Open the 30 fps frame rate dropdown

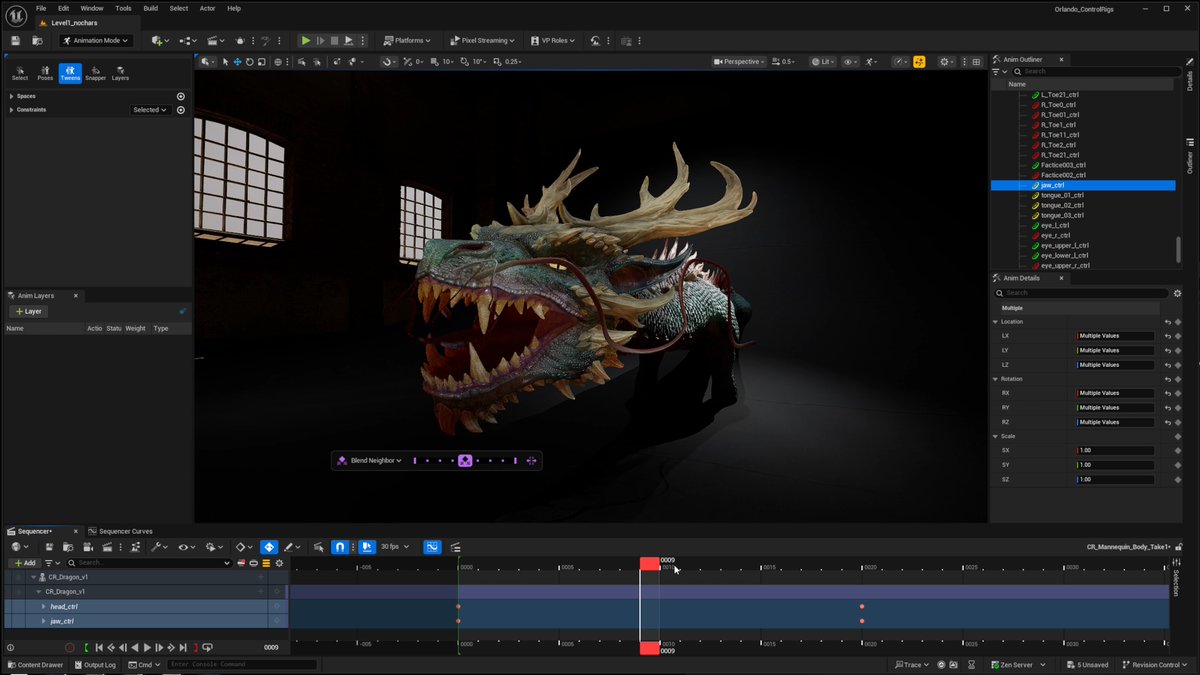click(394, 547)
